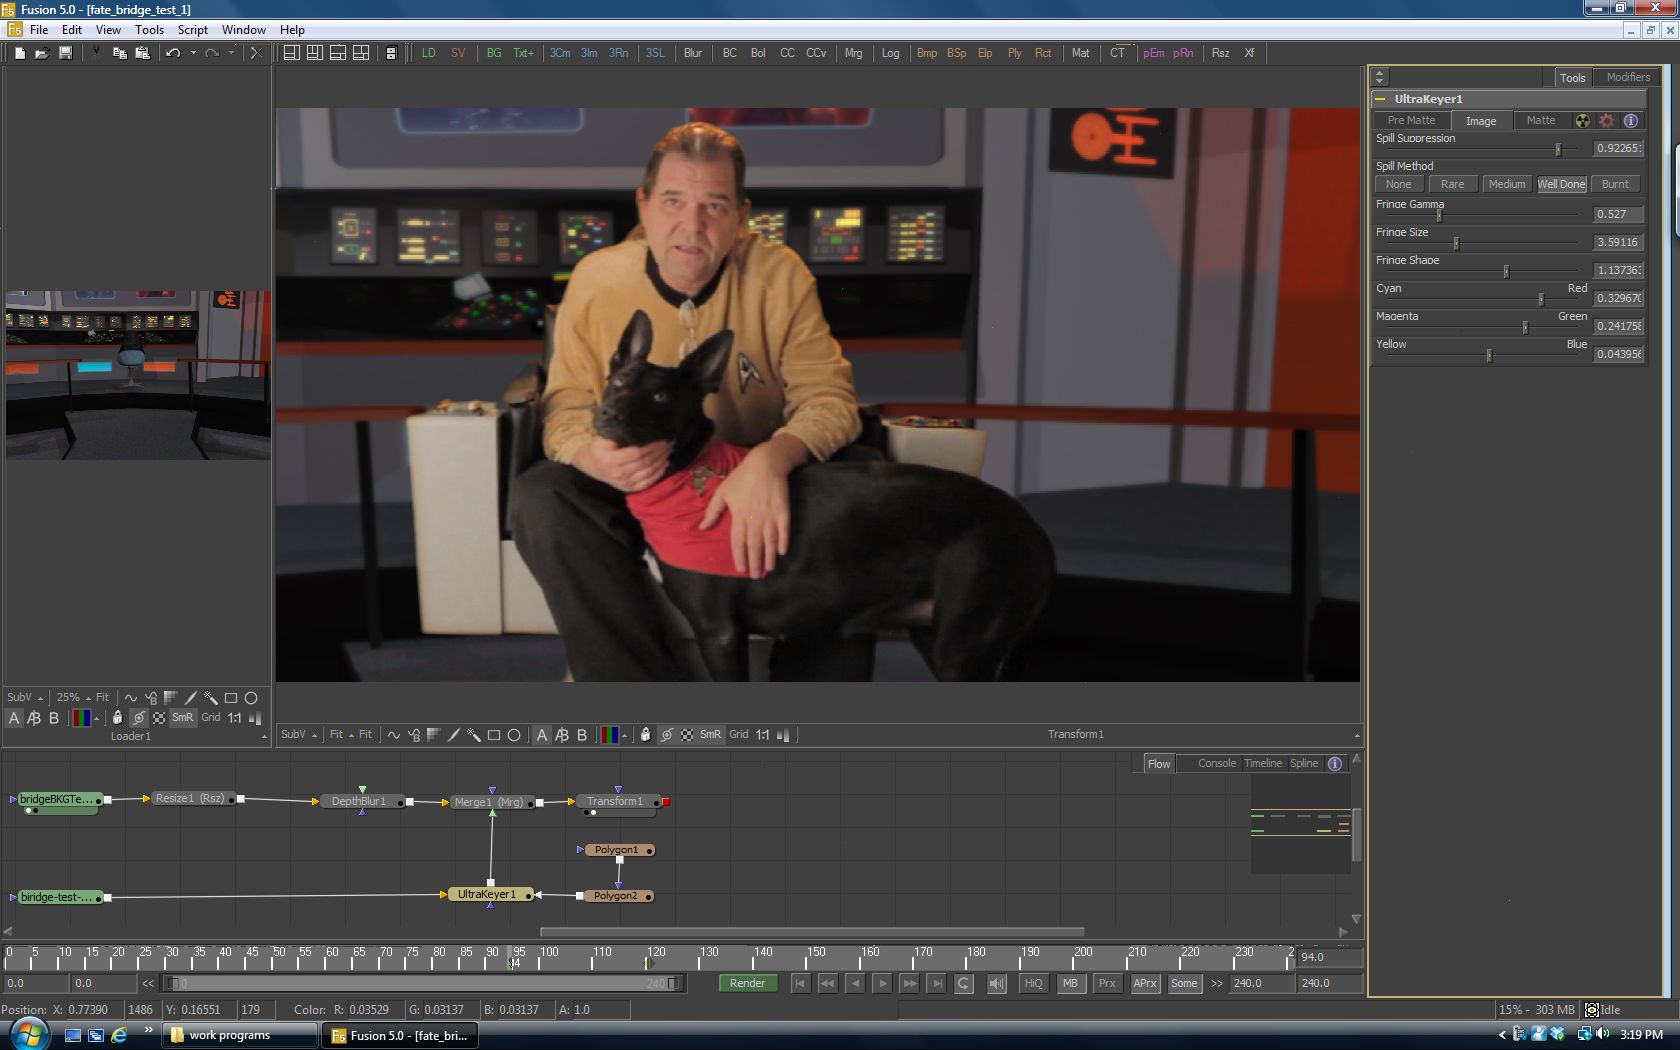1680x1050 pixels.
Task: Open the Some render mode selector
Action: (x=1184, y=984)
